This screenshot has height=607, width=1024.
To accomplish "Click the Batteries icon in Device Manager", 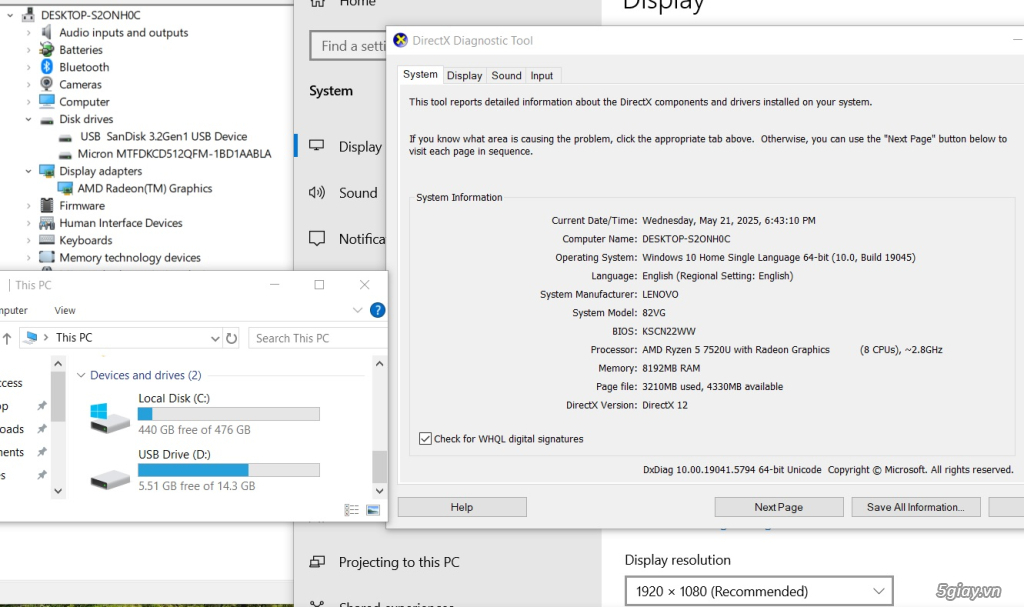I will [x=46, y=50].
